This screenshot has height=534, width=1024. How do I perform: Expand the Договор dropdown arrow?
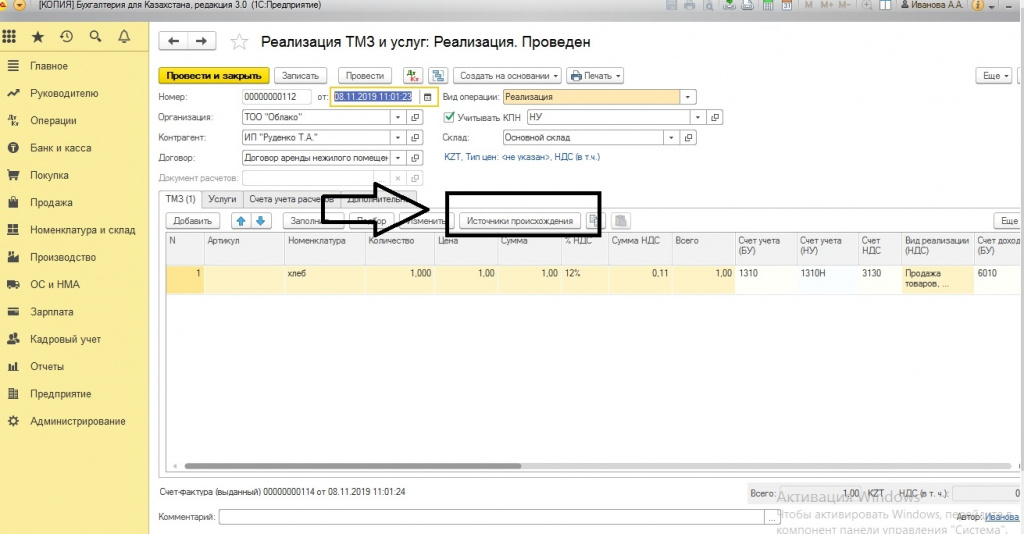(398, 158)
